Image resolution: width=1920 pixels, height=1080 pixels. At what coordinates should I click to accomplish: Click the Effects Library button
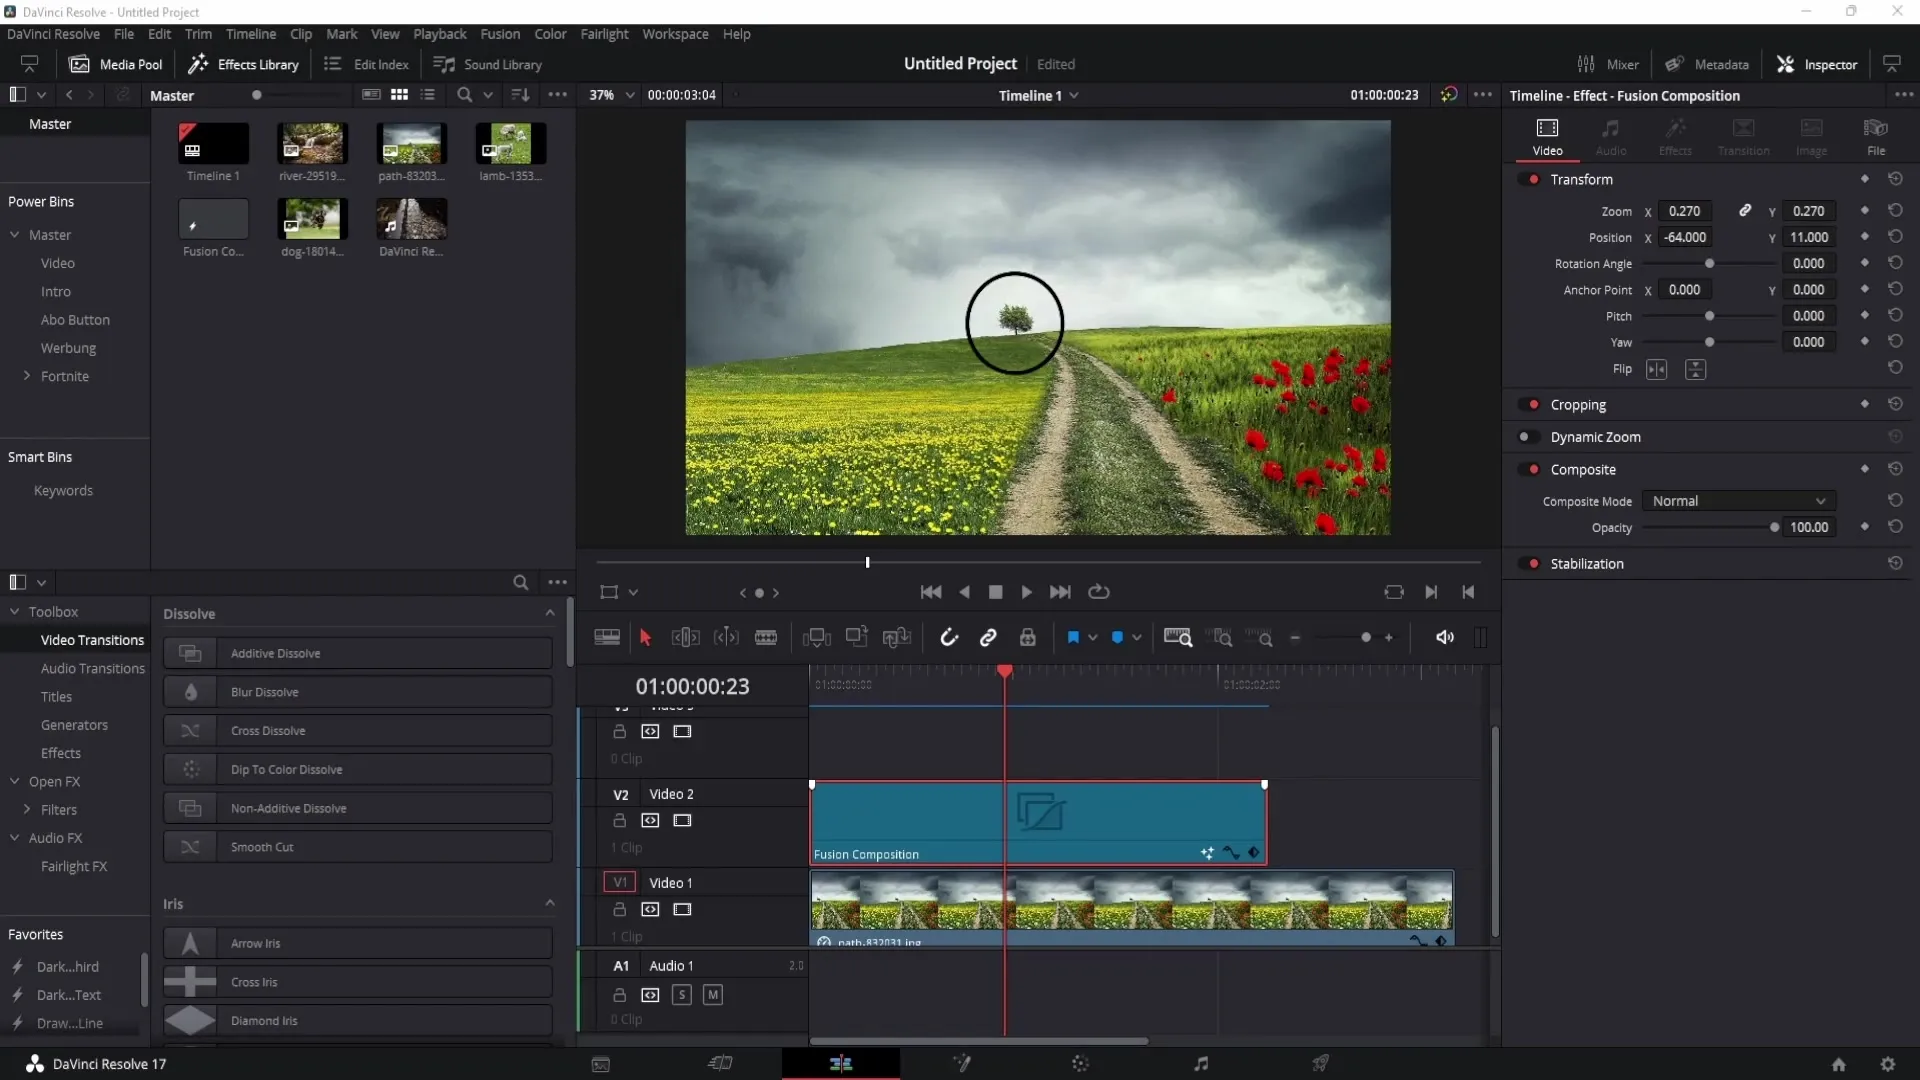[x=244, y=63]
